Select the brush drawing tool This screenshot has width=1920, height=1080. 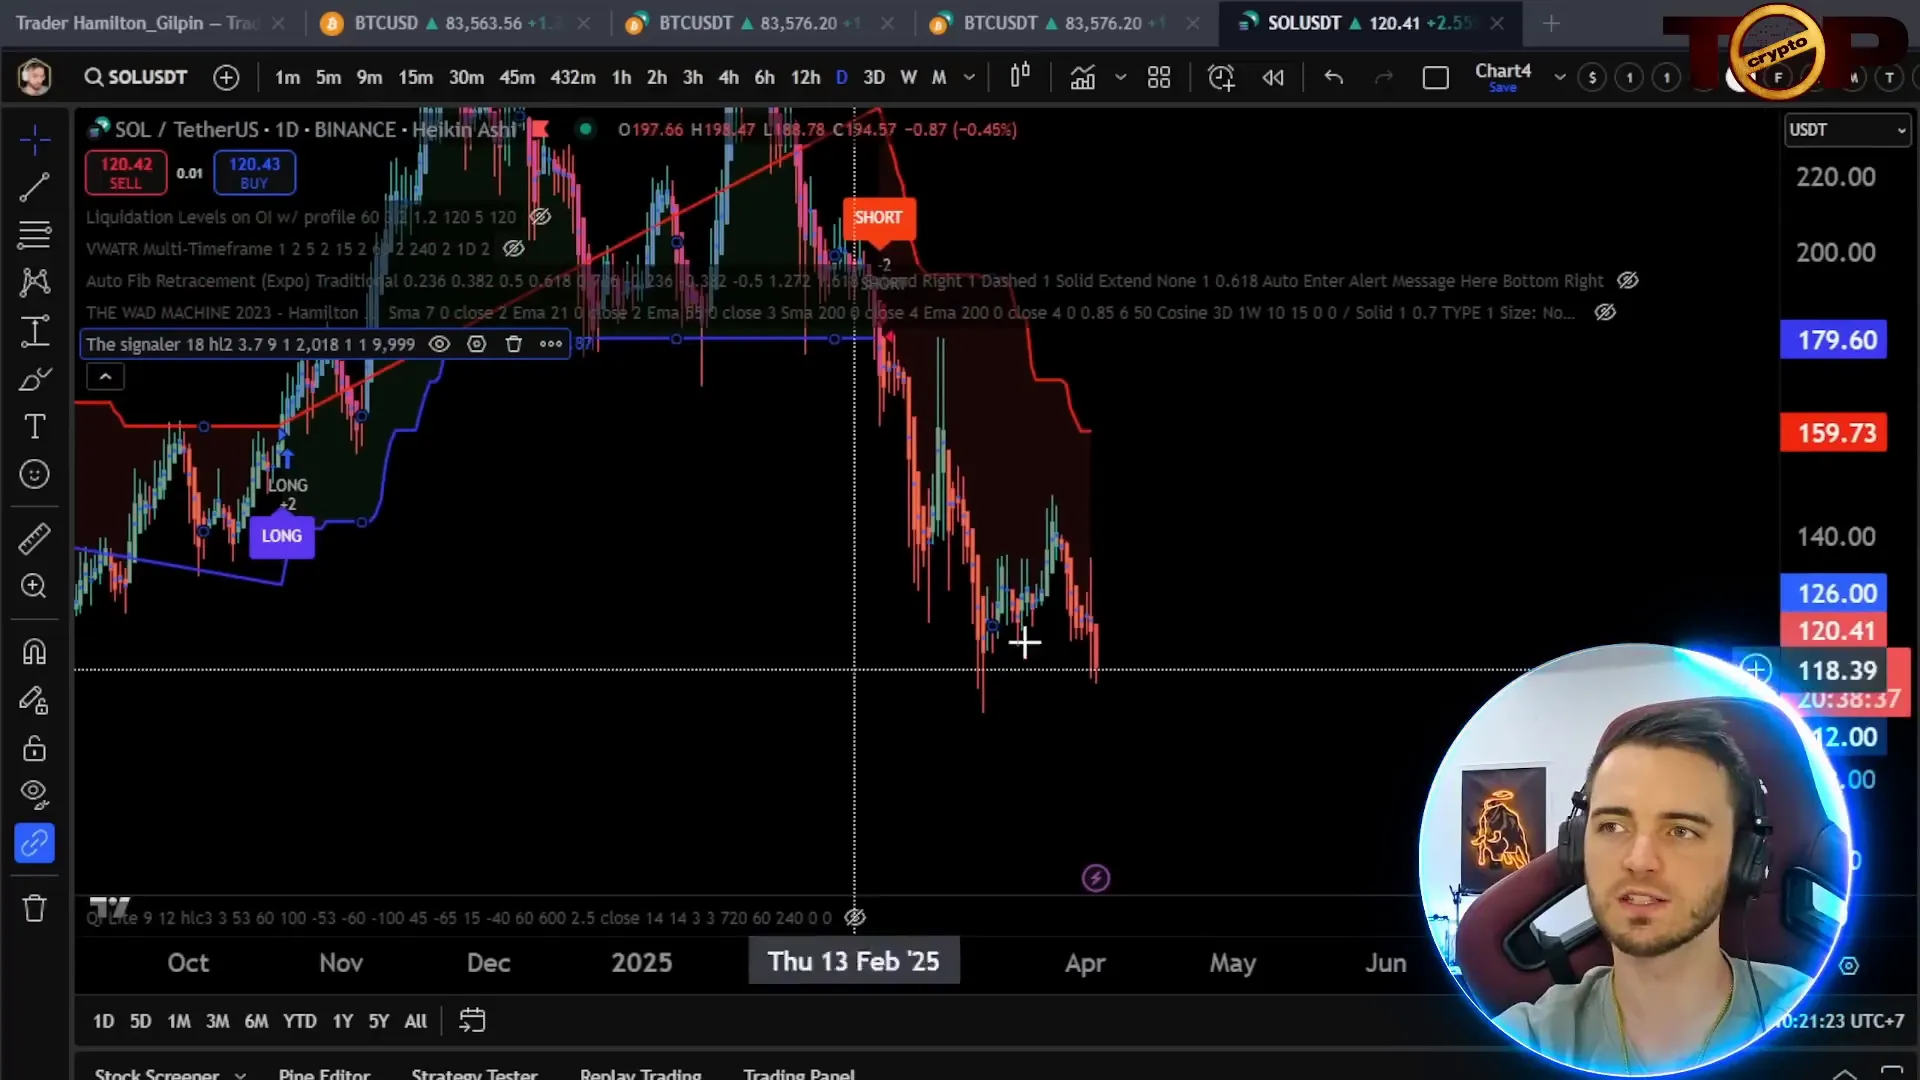click(x=34, y=379)
